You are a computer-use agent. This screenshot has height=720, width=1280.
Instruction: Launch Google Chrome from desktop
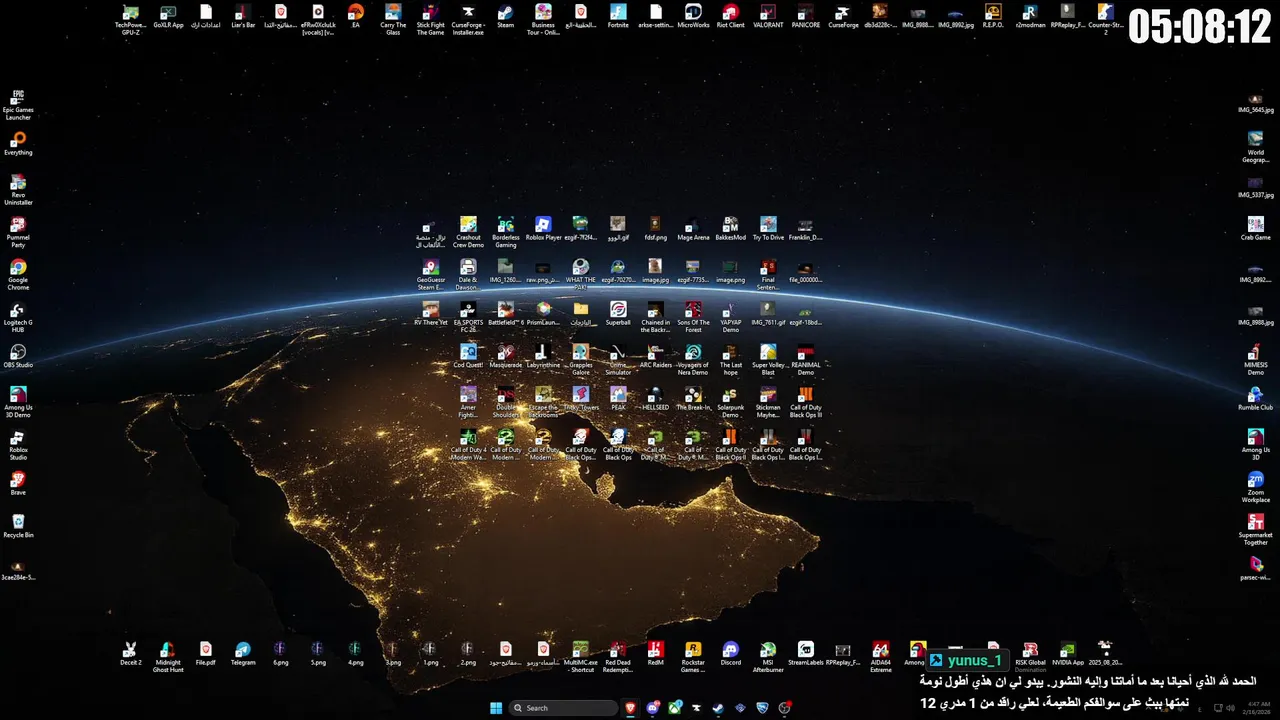(x=18, y=275)
